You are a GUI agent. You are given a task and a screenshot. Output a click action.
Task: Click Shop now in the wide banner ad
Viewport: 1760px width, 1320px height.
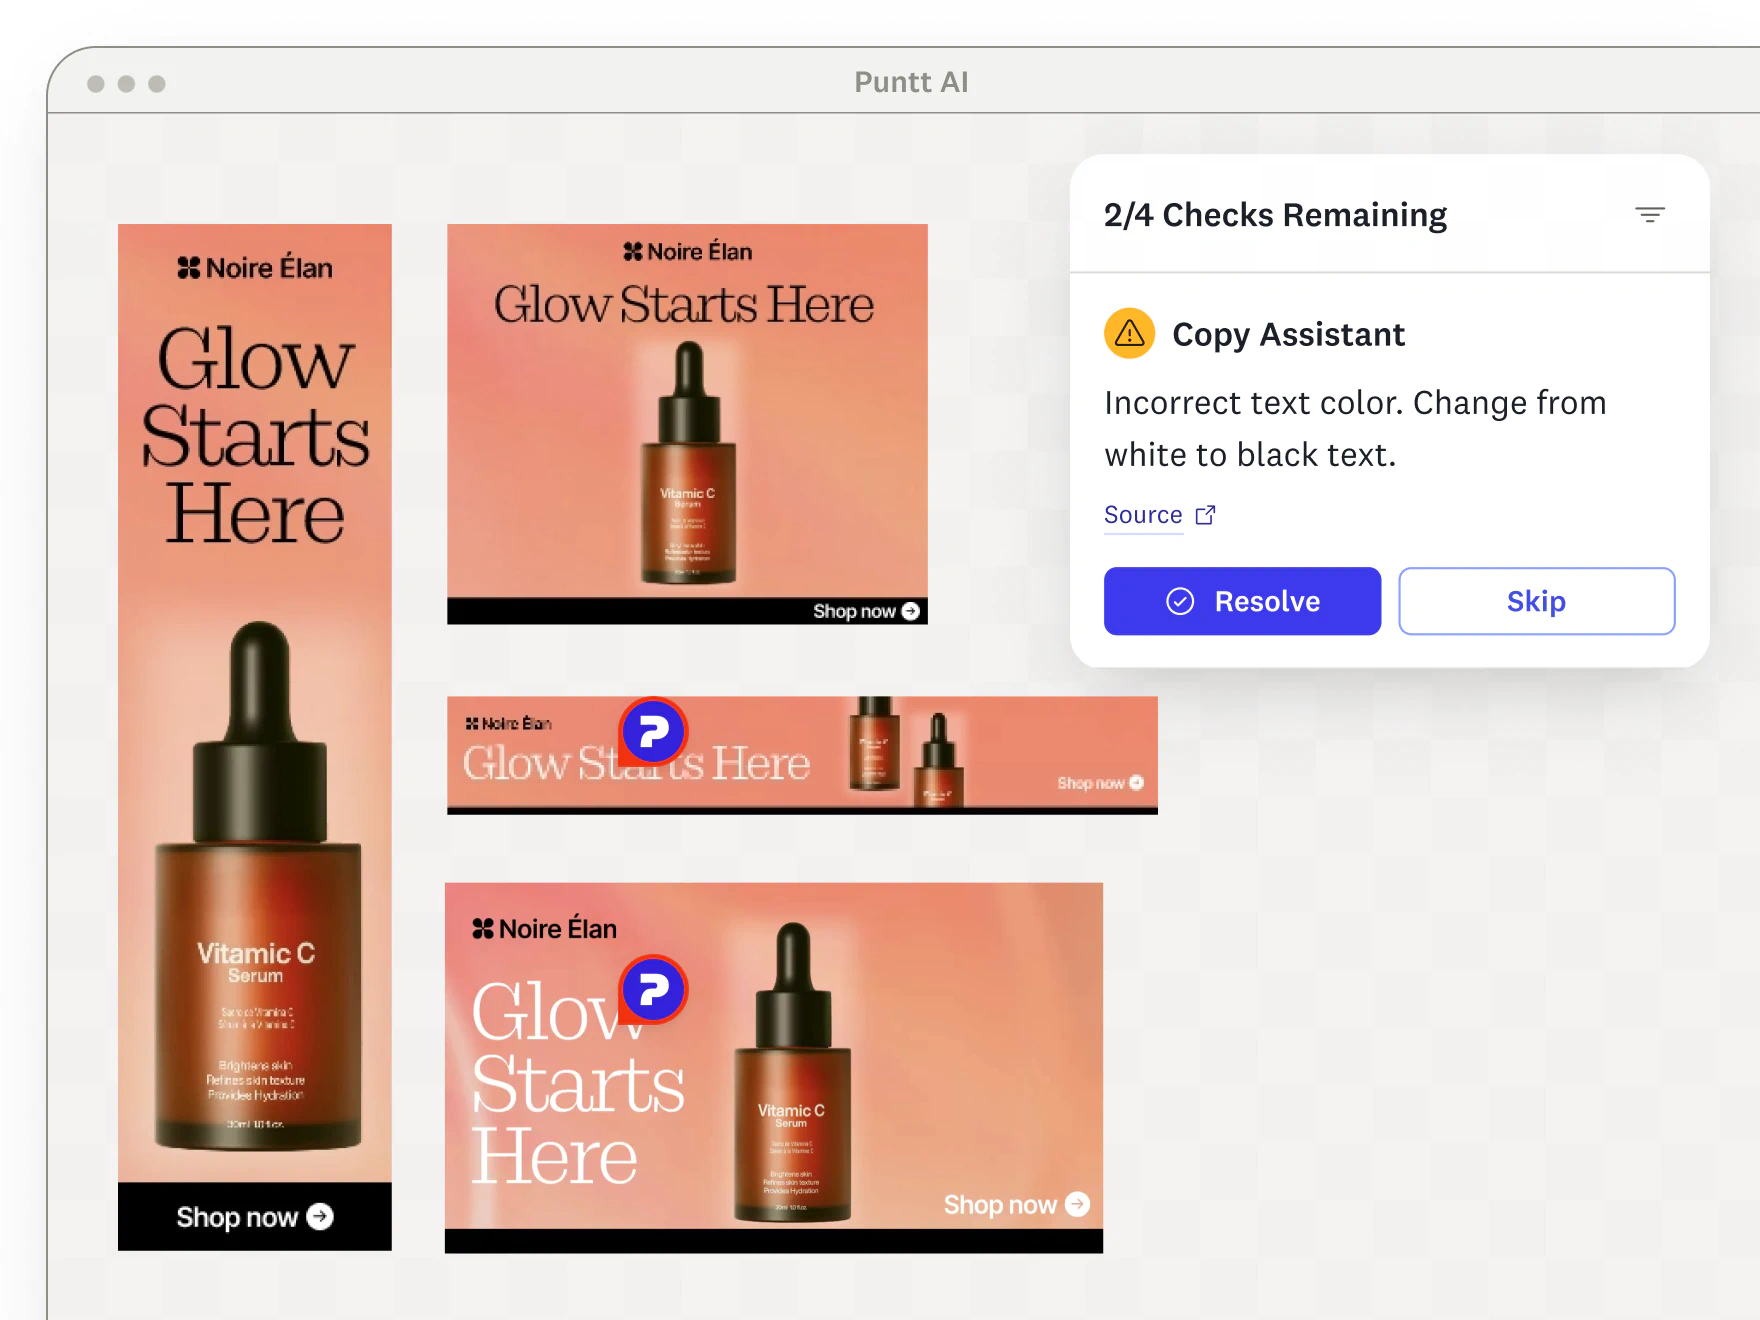pos(1100,783)
